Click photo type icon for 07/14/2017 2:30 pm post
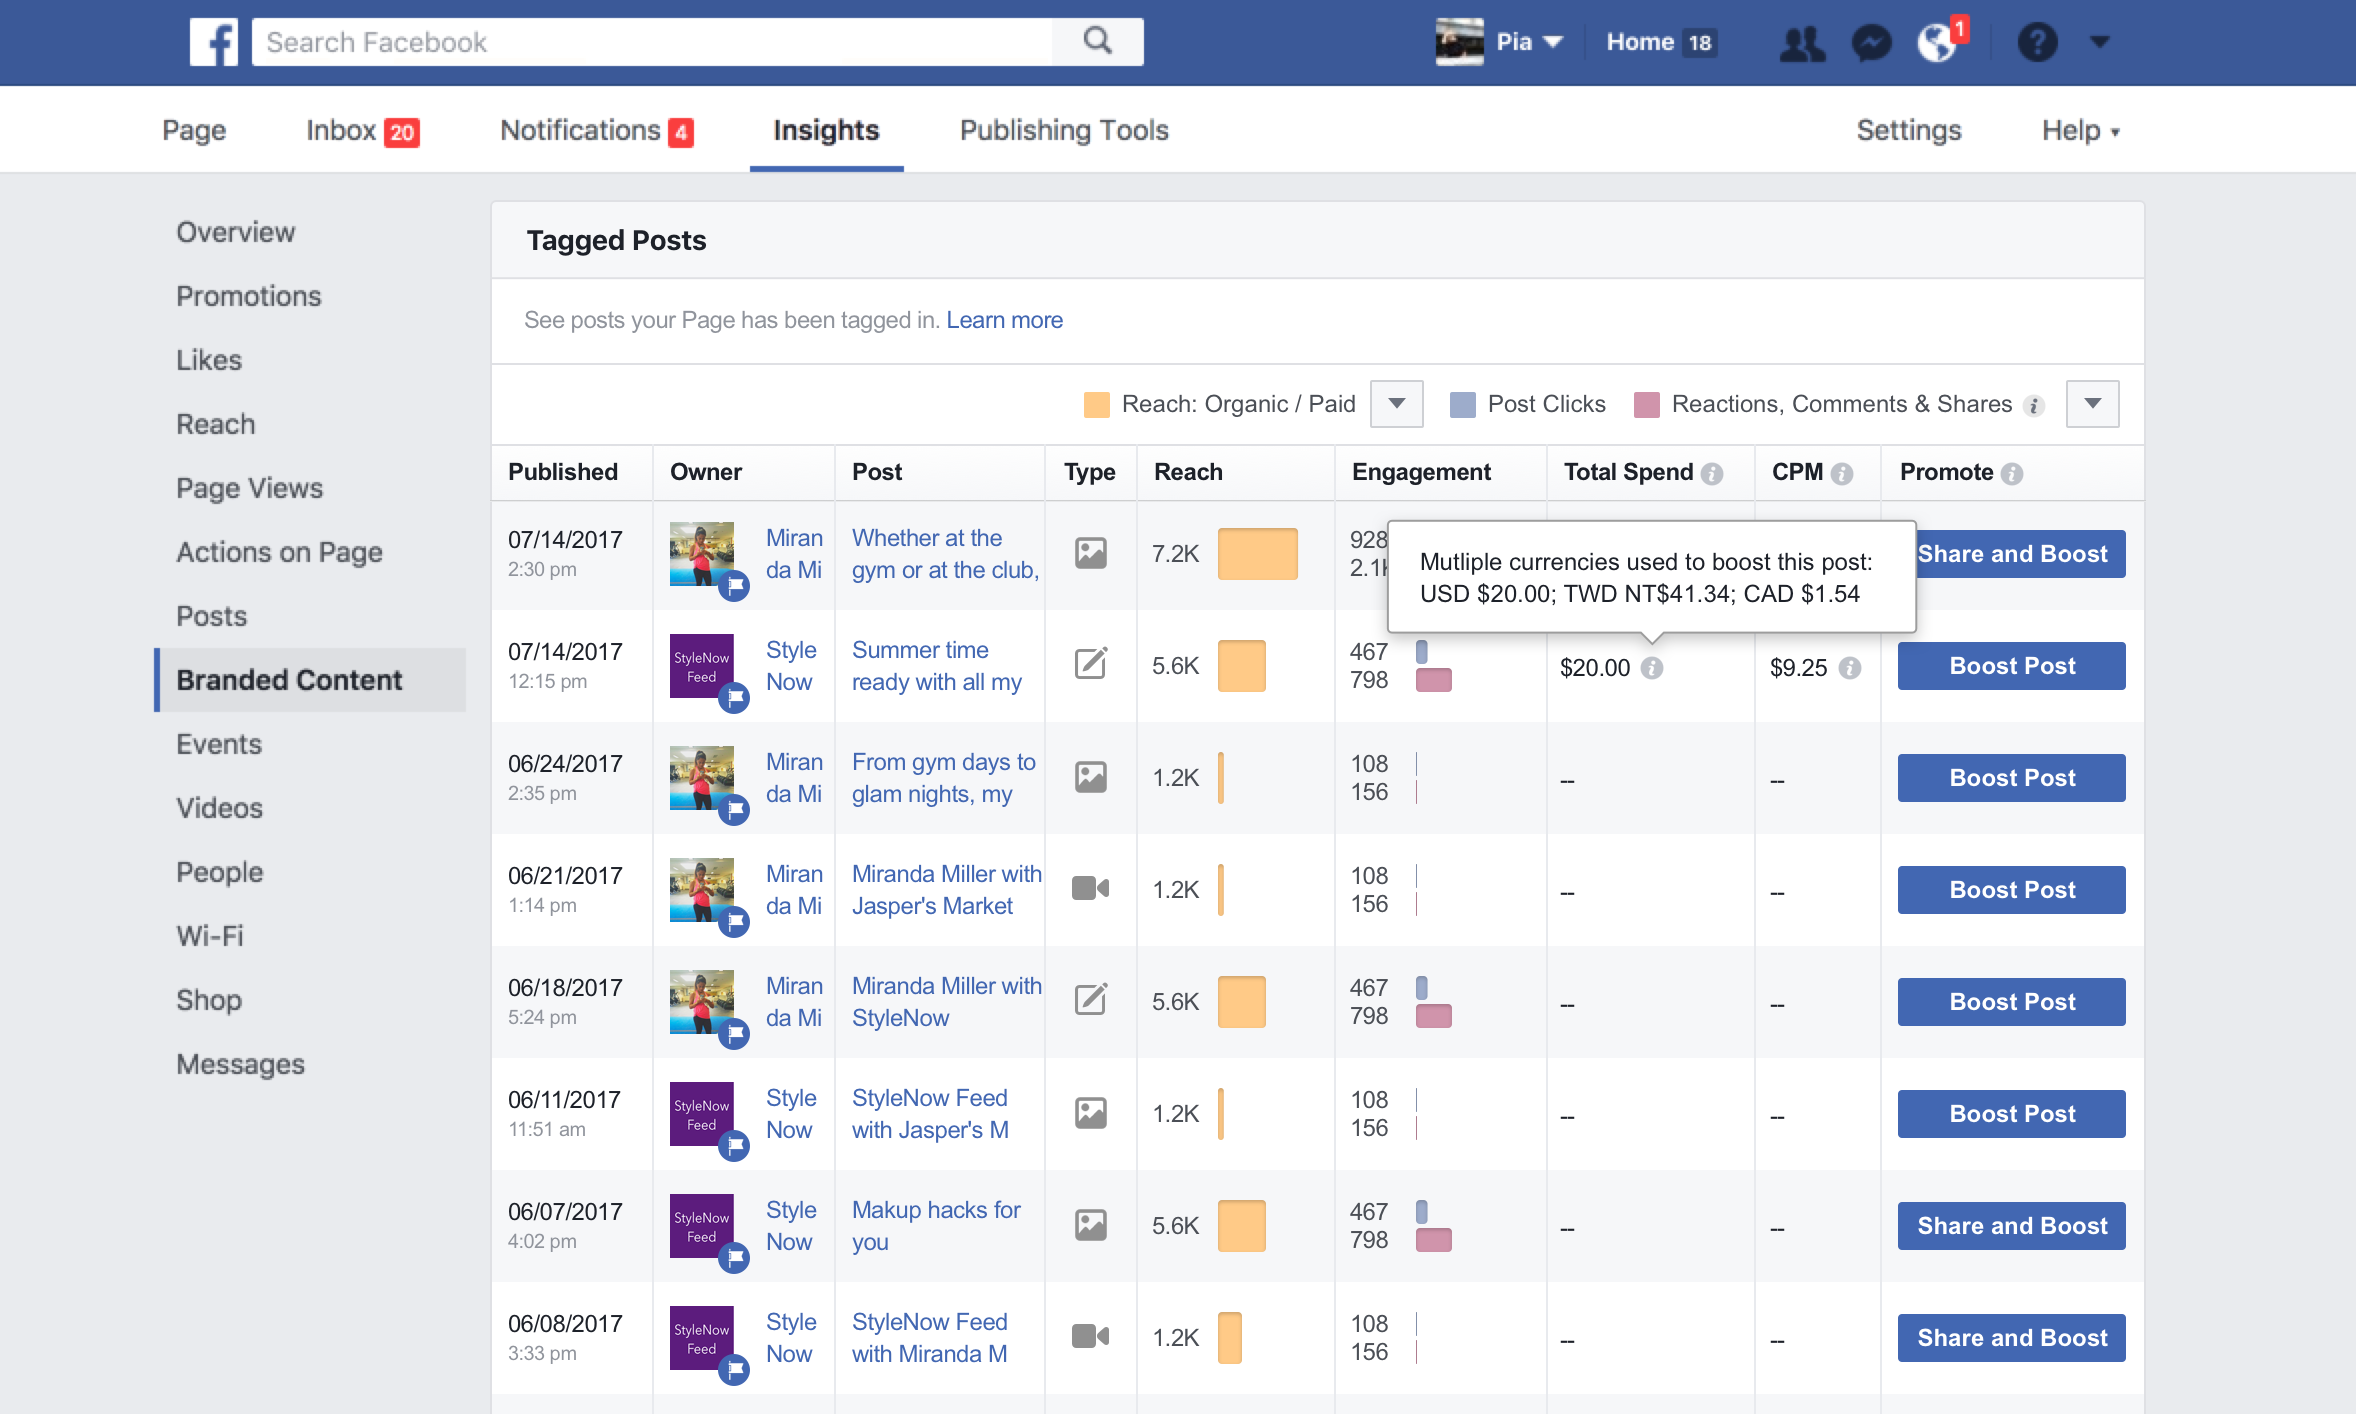The image size is (2356, 1414). 1090,553
